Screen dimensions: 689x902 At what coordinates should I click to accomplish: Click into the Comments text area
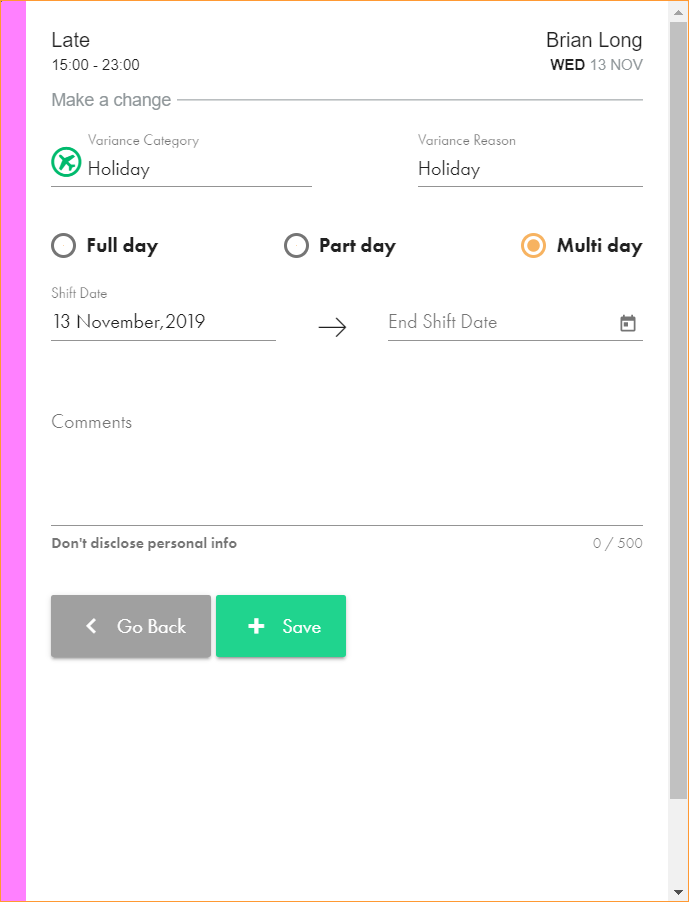346,470
